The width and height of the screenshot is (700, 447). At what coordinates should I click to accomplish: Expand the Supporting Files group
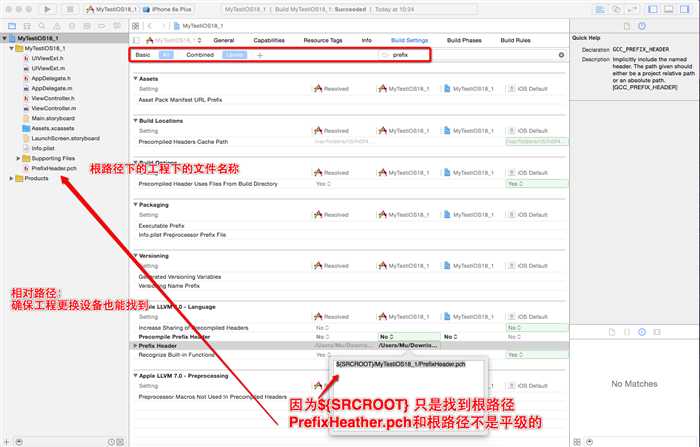point(18,158)
